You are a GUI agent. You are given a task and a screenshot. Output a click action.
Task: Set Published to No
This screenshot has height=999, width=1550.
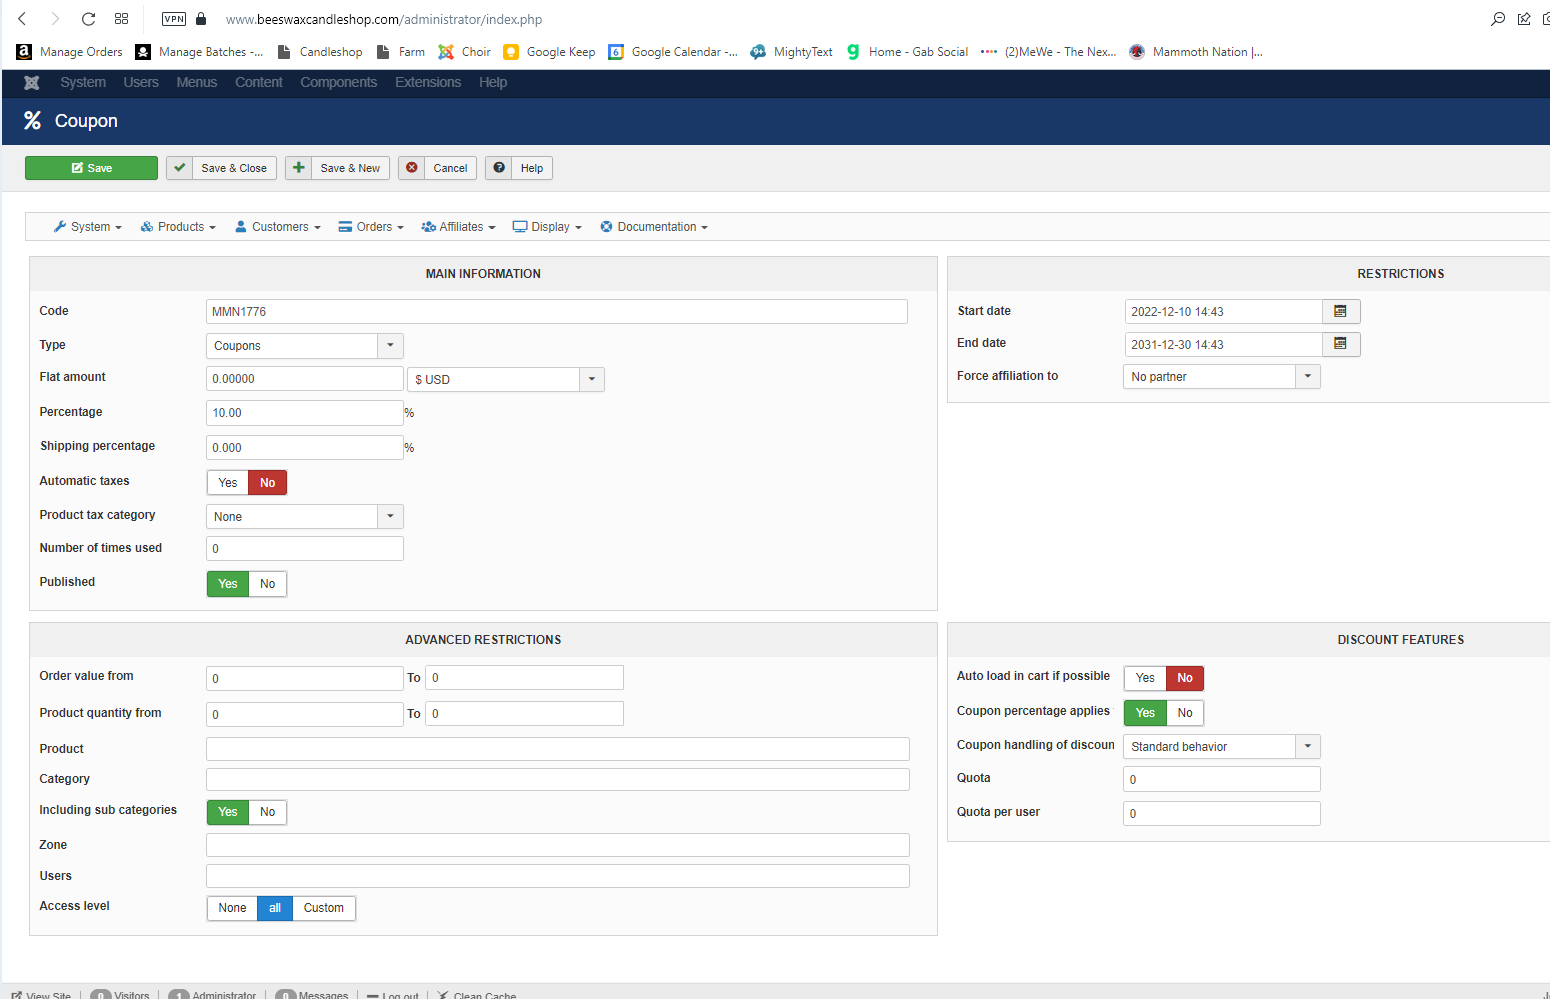point(267,584)
